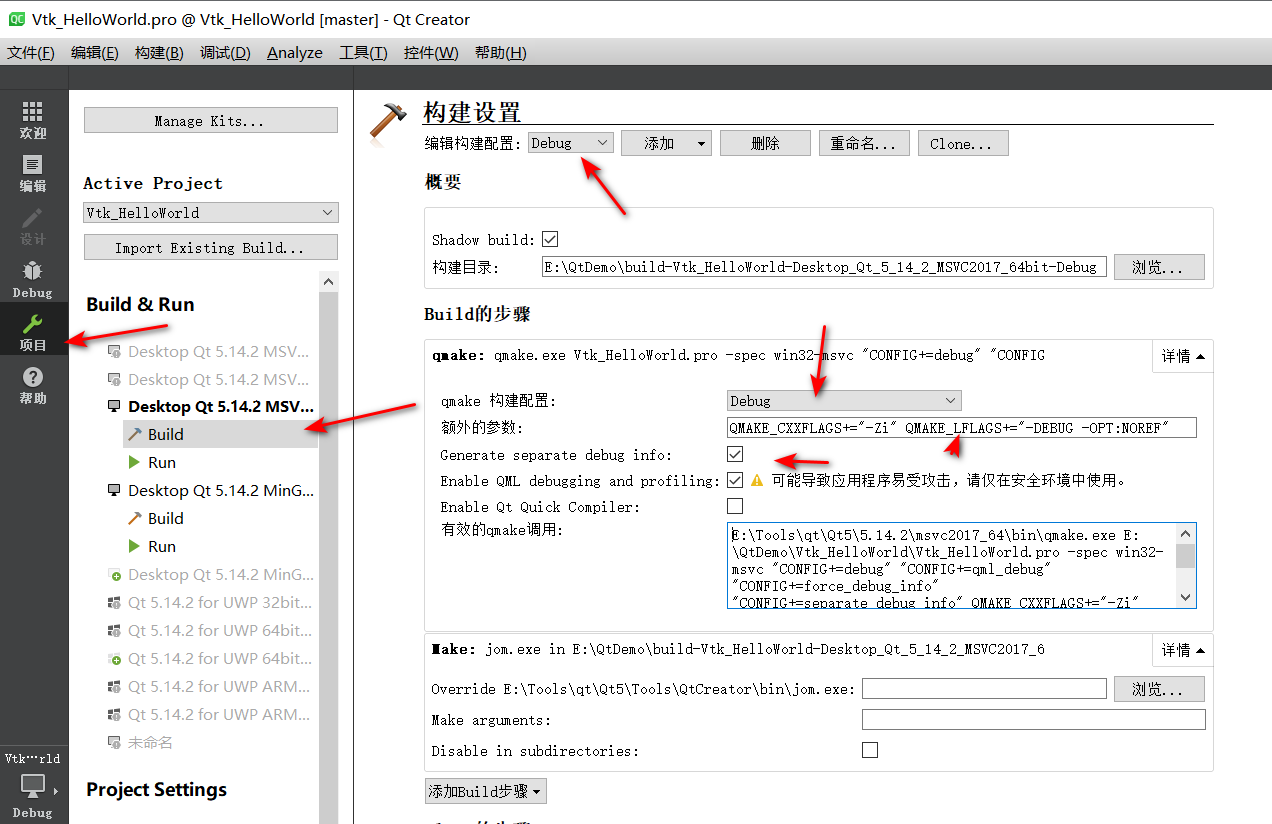Open qmake 构建配置 Debug combo box

(844, 400)
